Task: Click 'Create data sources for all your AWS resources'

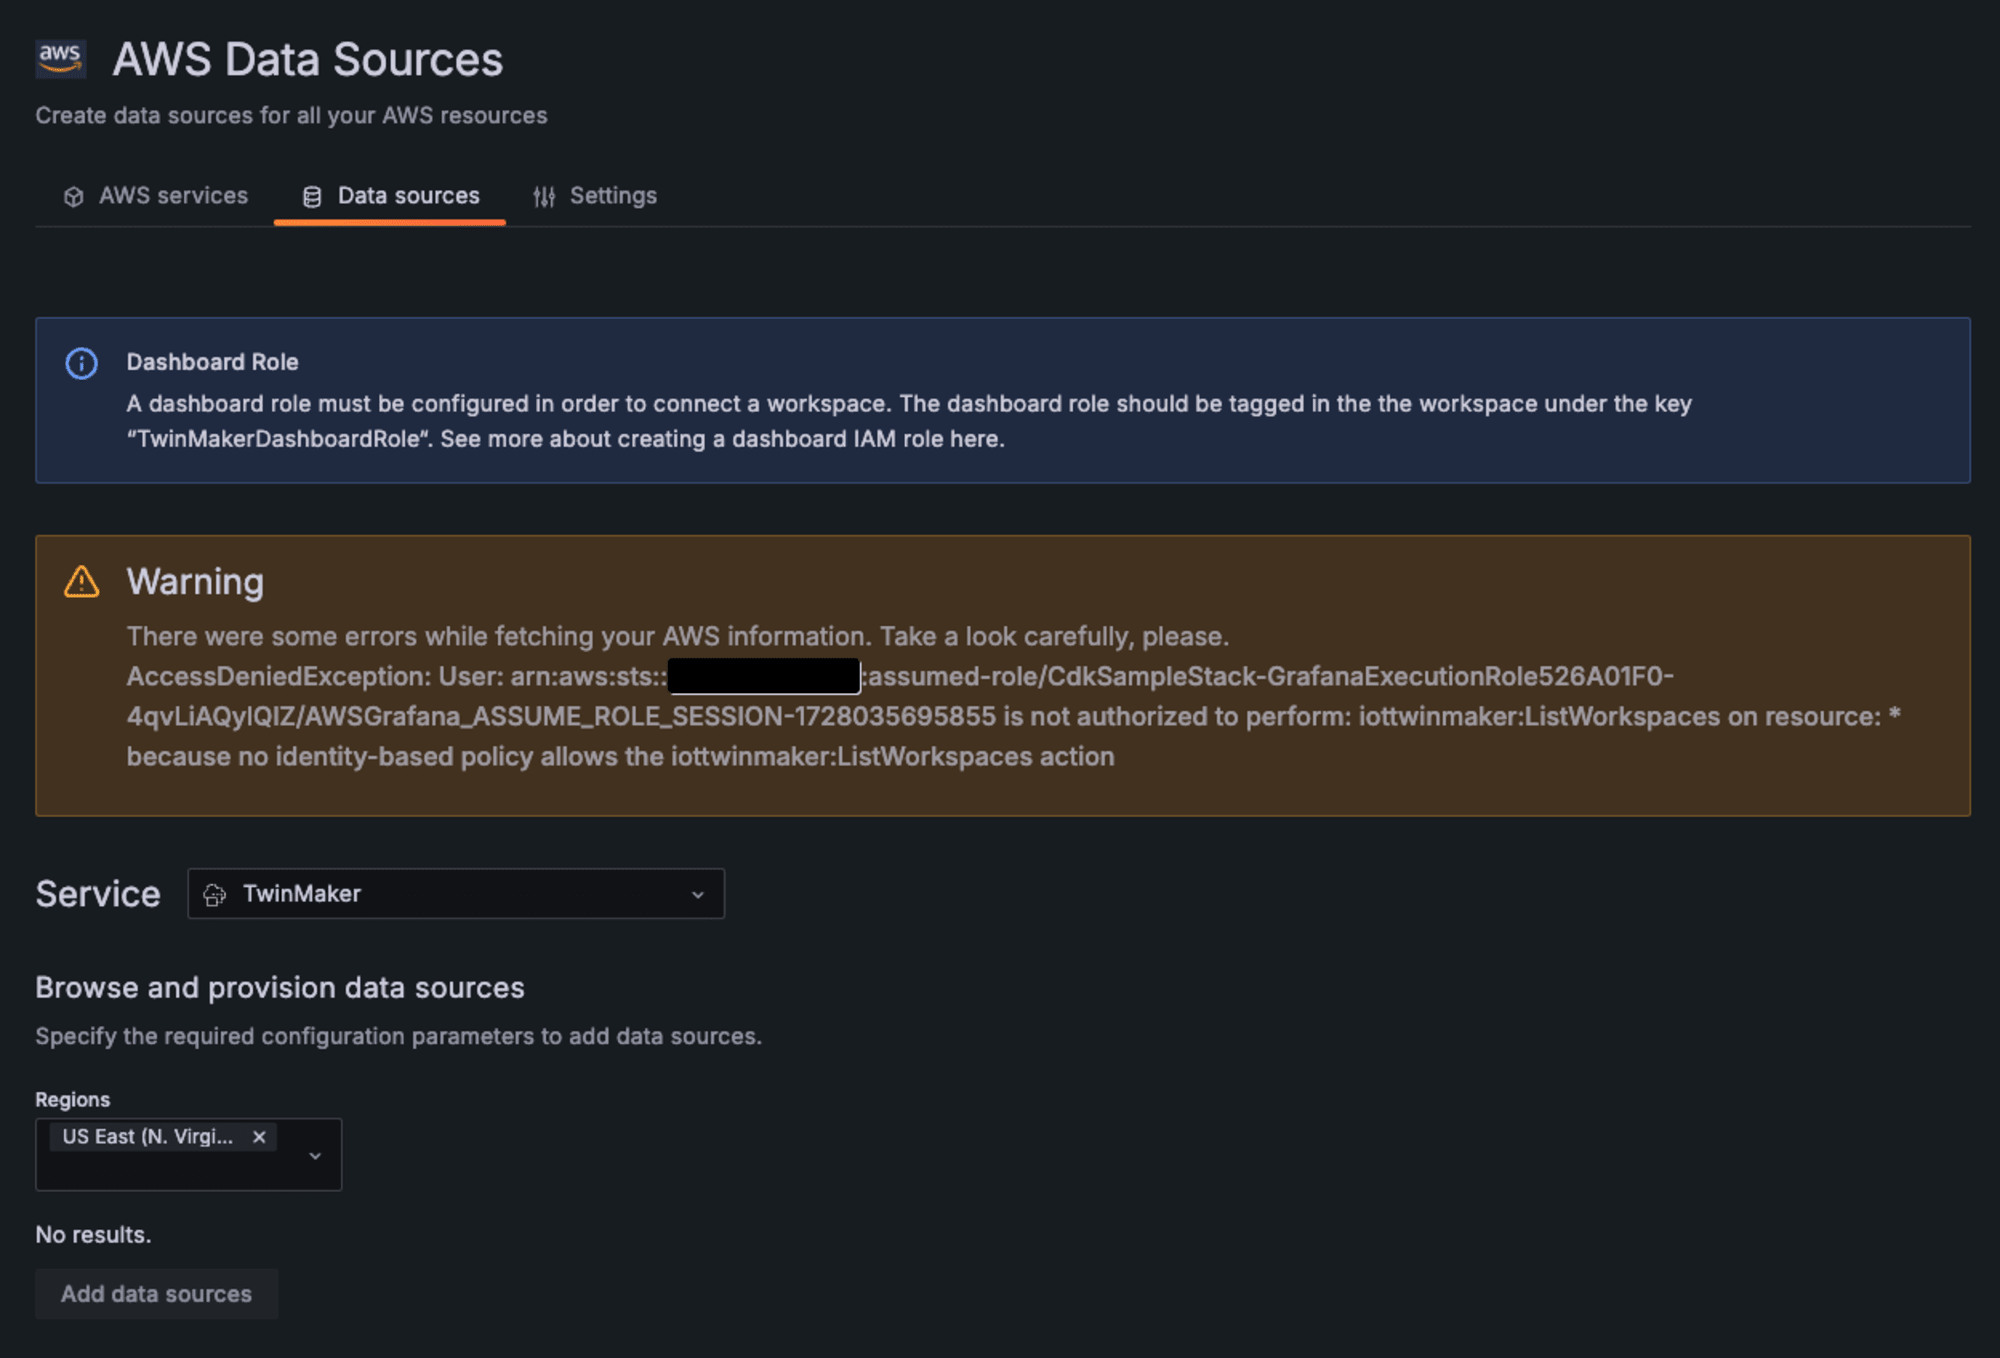Action: click(x=291, y=116)
